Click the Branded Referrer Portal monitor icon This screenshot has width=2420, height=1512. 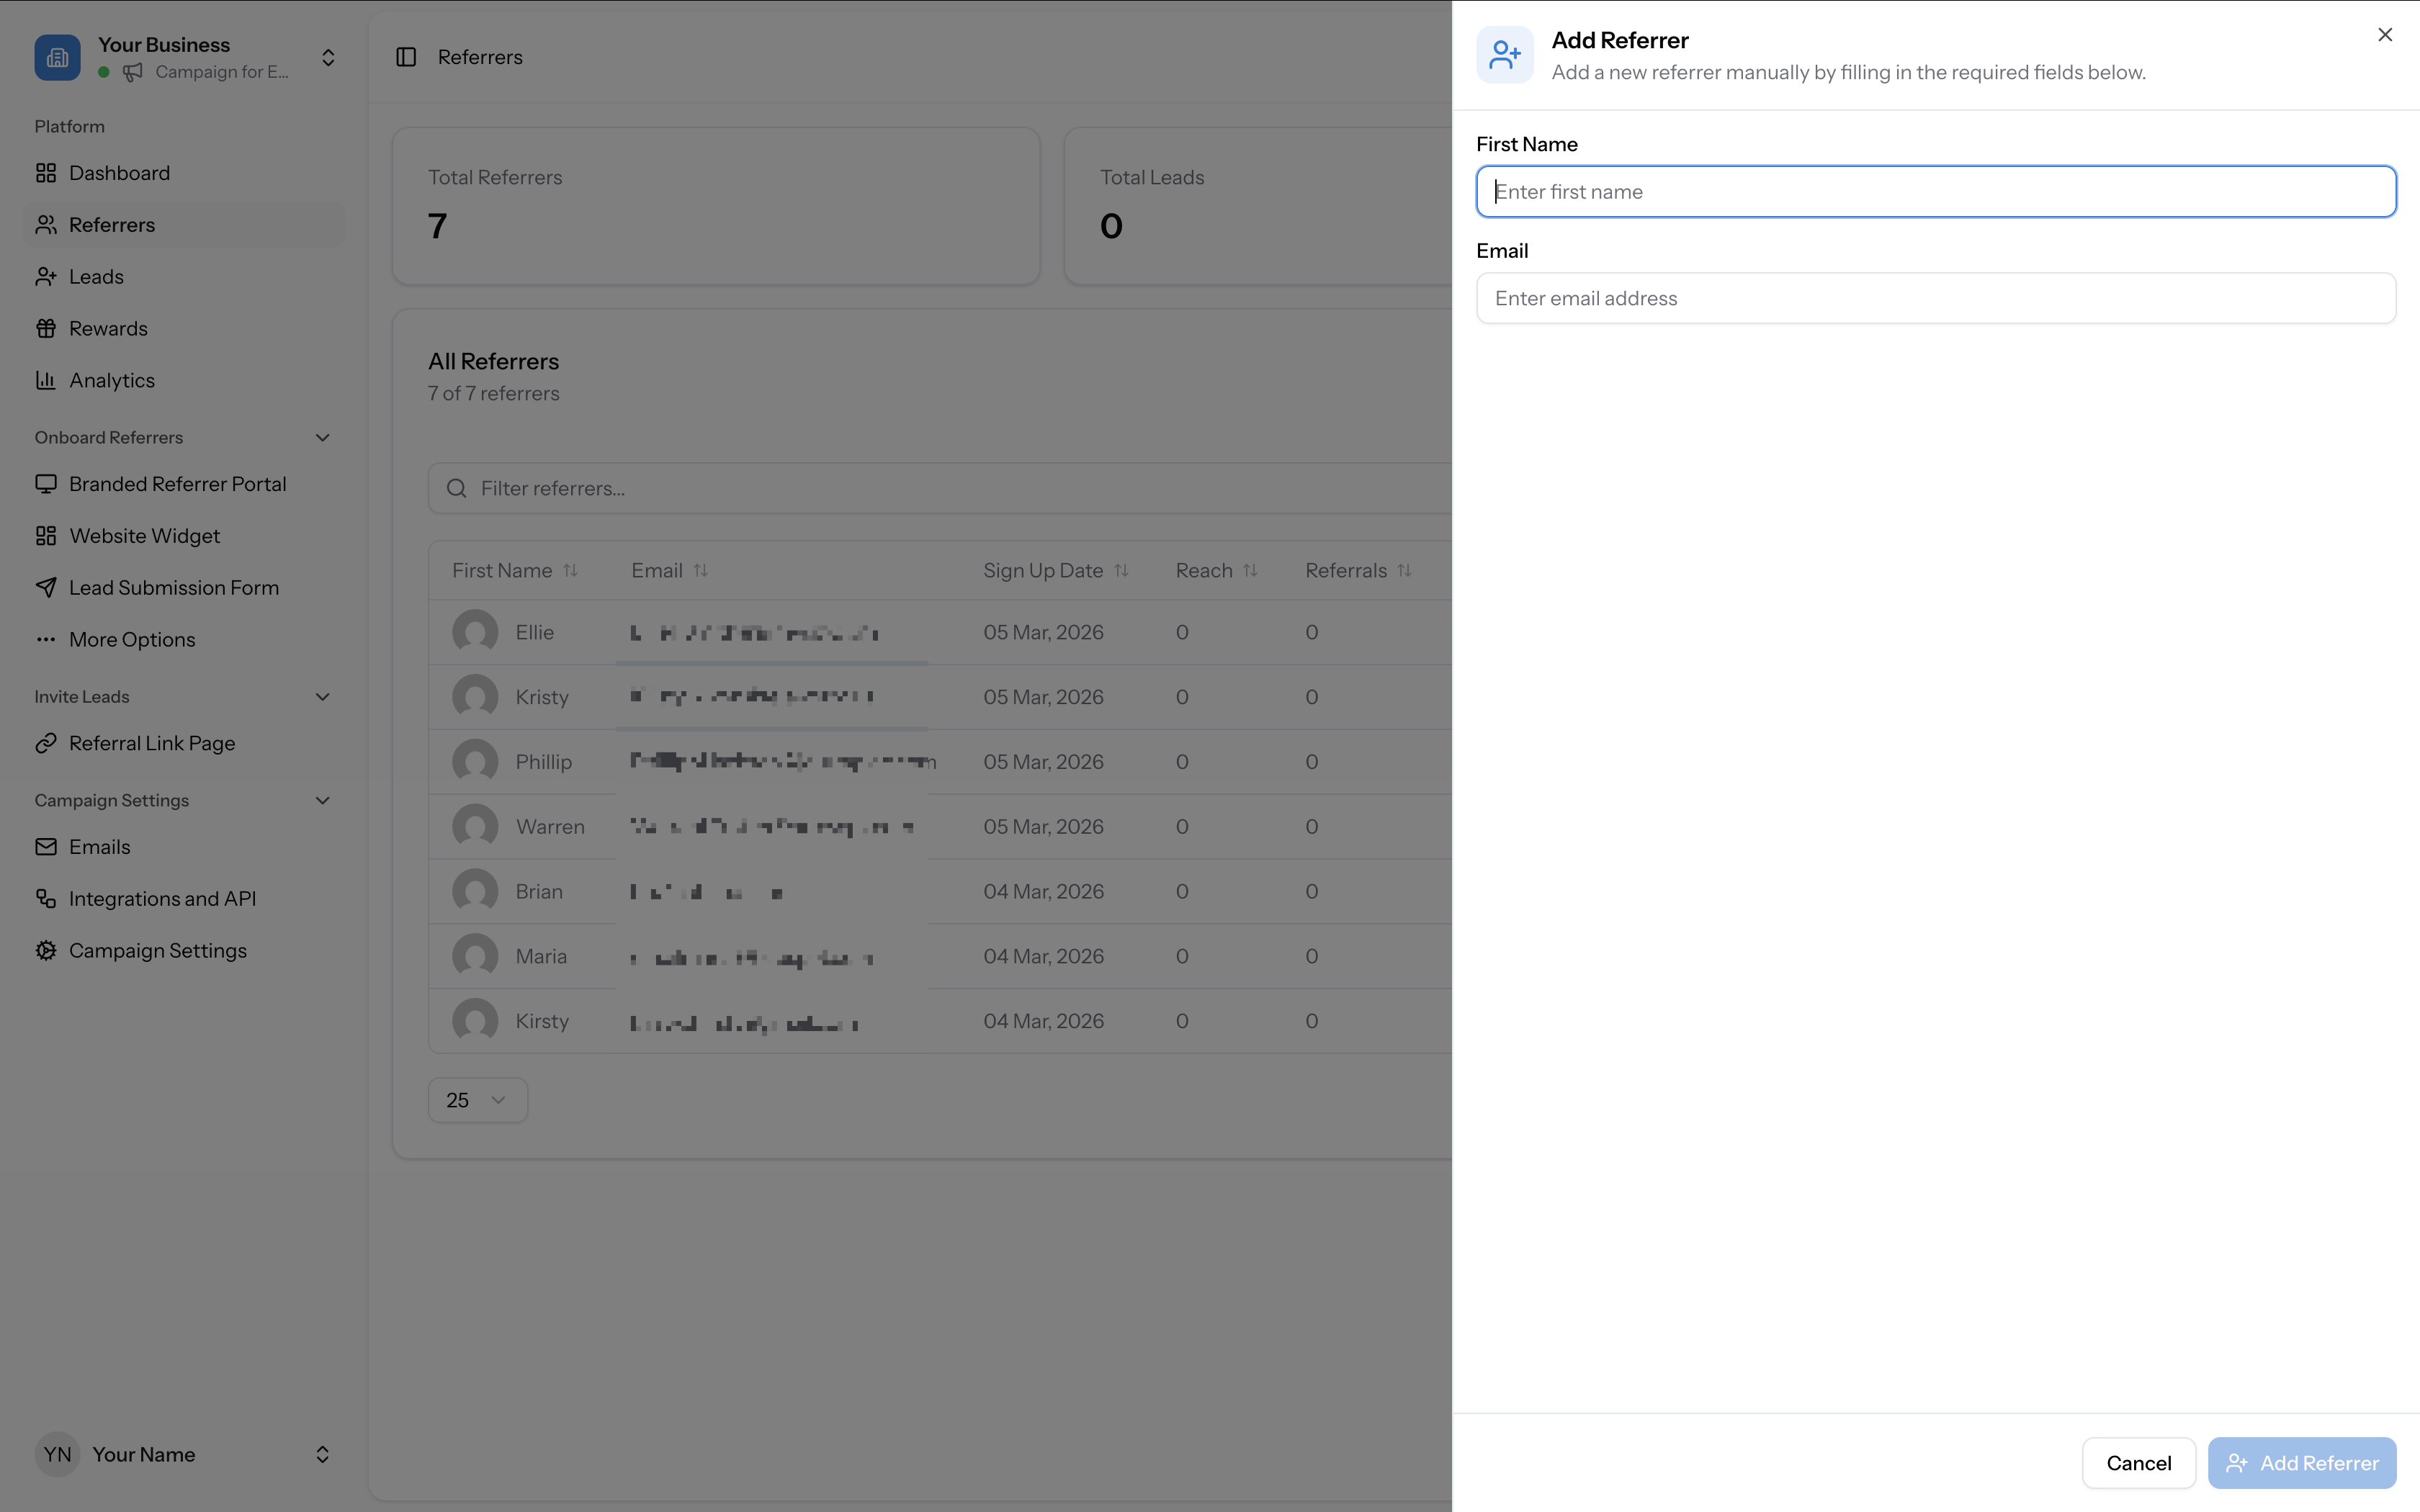(x=46, y=483)
